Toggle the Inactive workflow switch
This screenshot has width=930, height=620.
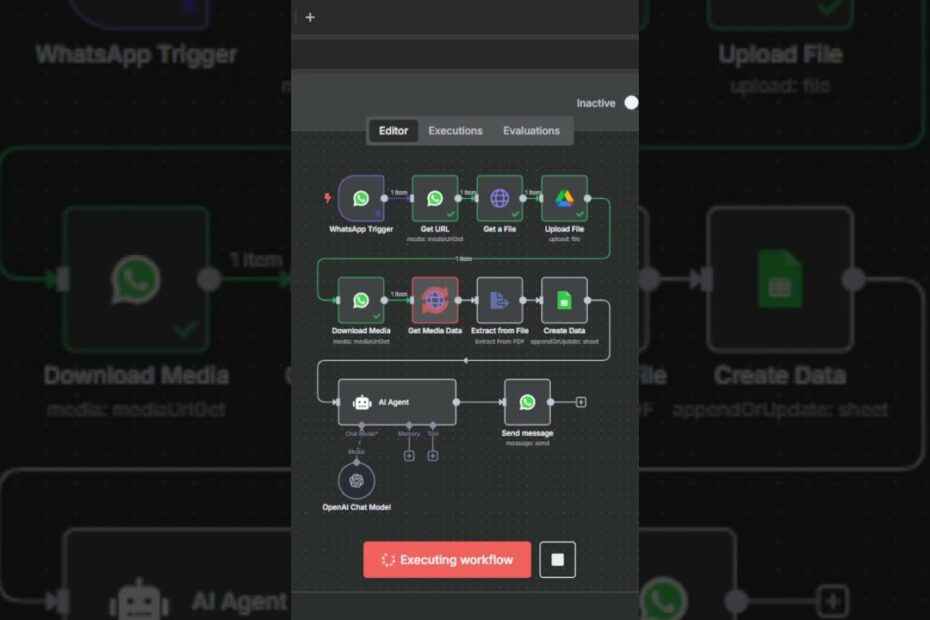(630, 103)
